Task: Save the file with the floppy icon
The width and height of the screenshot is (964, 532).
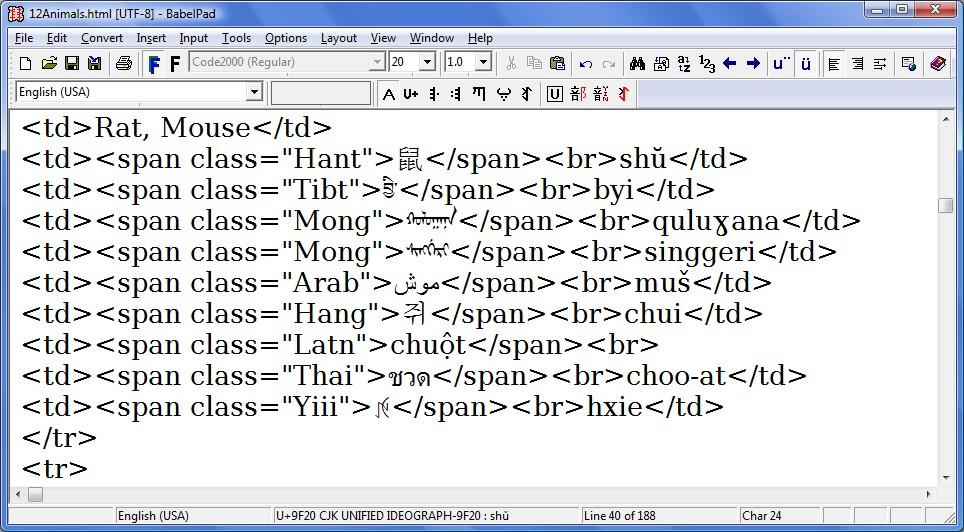Action: [72, 63]
